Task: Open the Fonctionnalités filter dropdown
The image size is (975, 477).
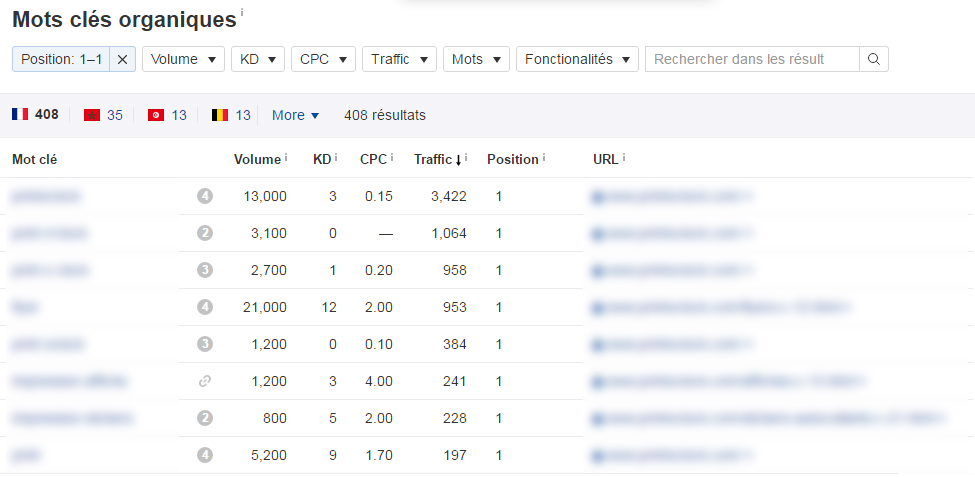Action: tap(577, 59)
